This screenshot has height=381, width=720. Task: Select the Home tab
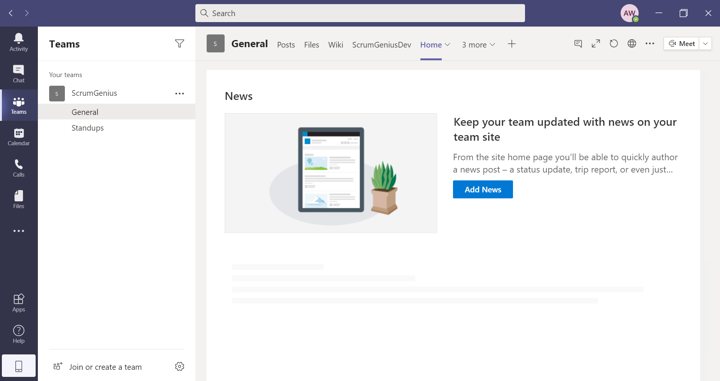pos(431,45)
